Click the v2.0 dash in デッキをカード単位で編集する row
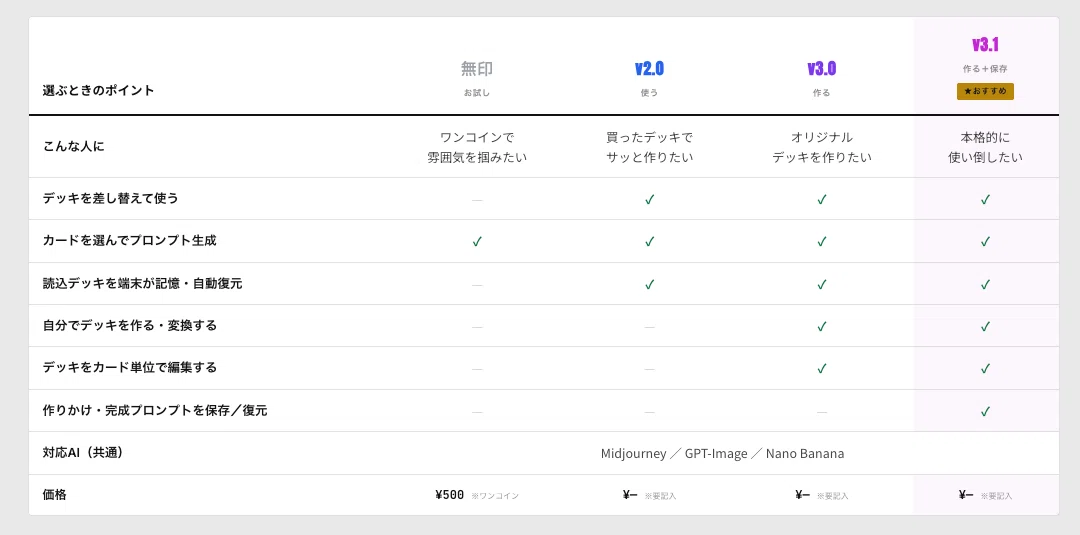This screenshot has height=535, width=1080. [x=649, y=369]
